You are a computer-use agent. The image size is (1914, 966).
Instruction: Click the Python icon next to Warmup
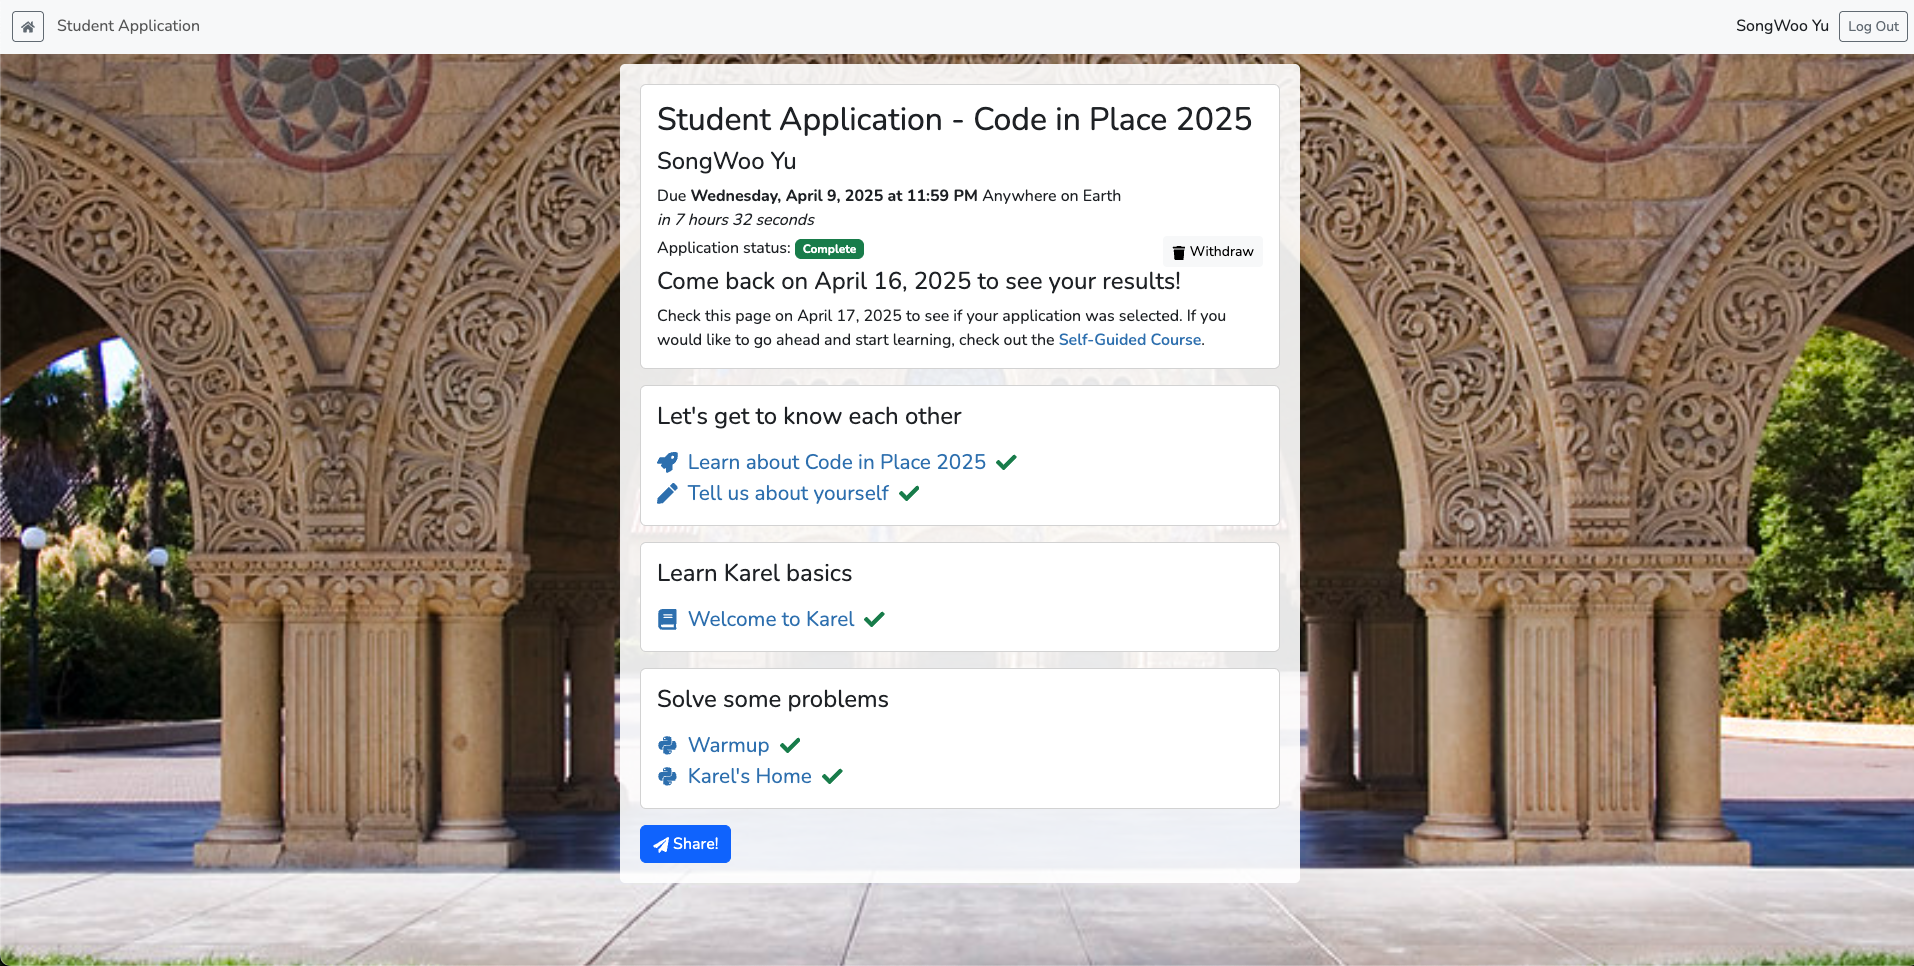tap(667, 745)
